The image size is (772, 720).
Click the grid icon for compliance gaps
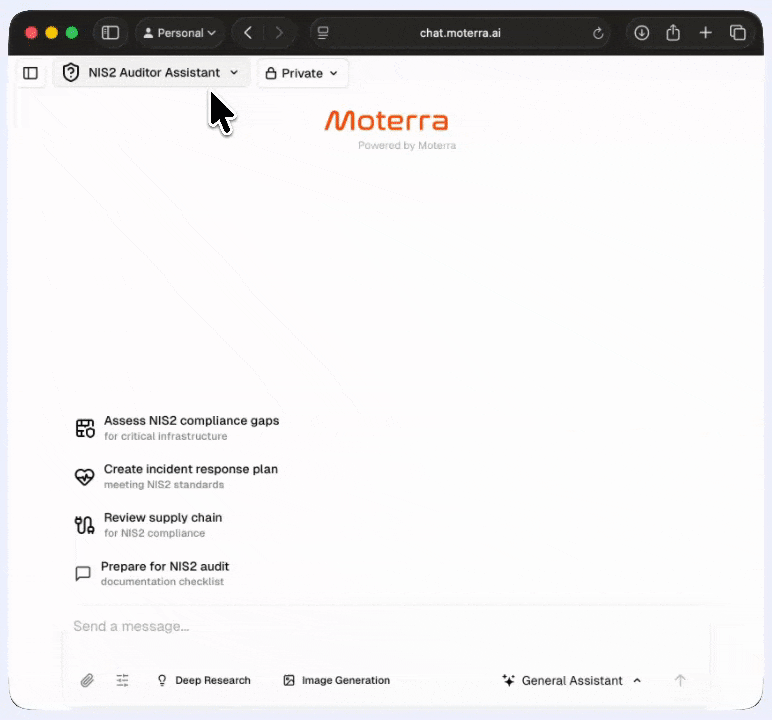click(x=85, y=428)
